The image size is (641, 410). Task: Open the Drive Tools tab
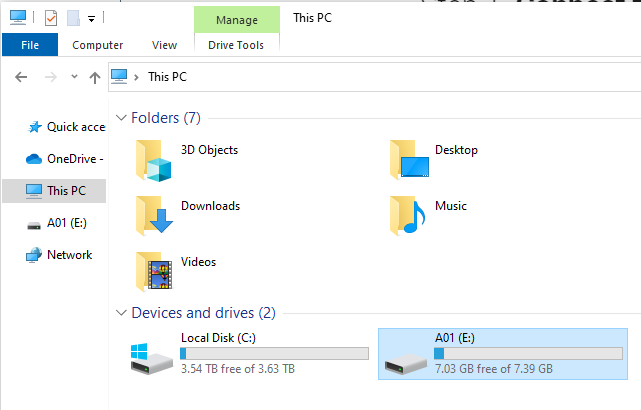(x=236, y=45)
